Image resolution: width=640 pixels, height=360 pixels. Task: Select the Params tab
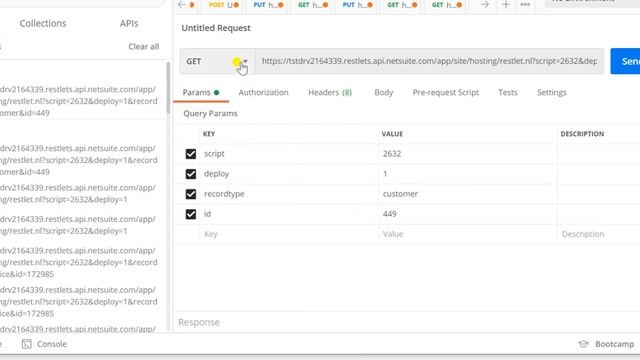(x=200, y=93)
